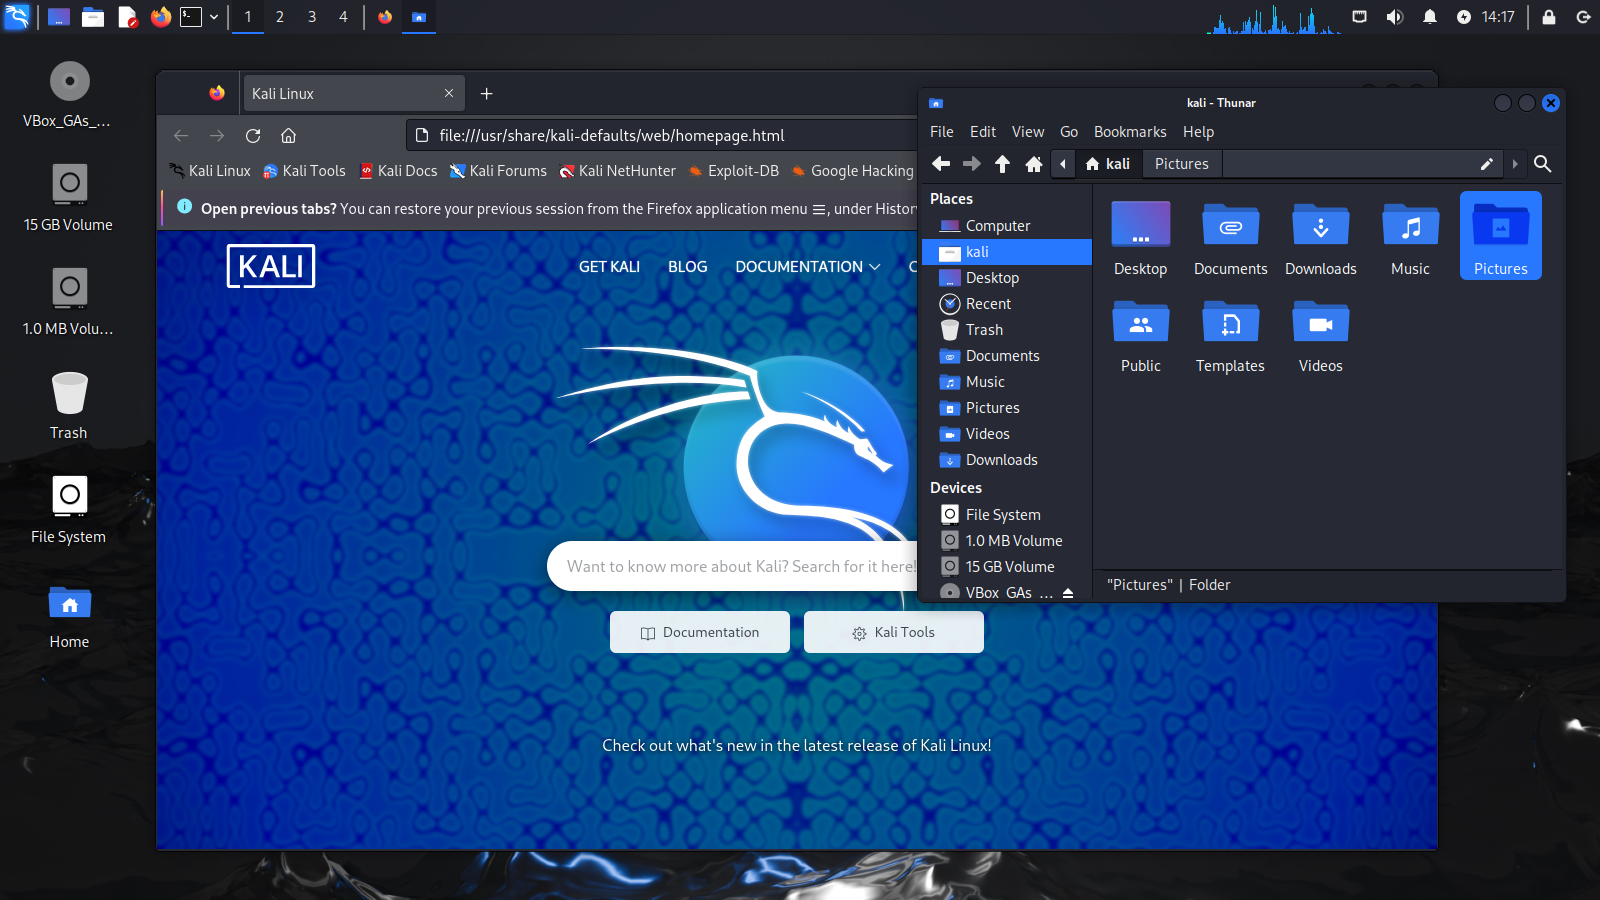Select Computer in the Places sidebar

1007,226
